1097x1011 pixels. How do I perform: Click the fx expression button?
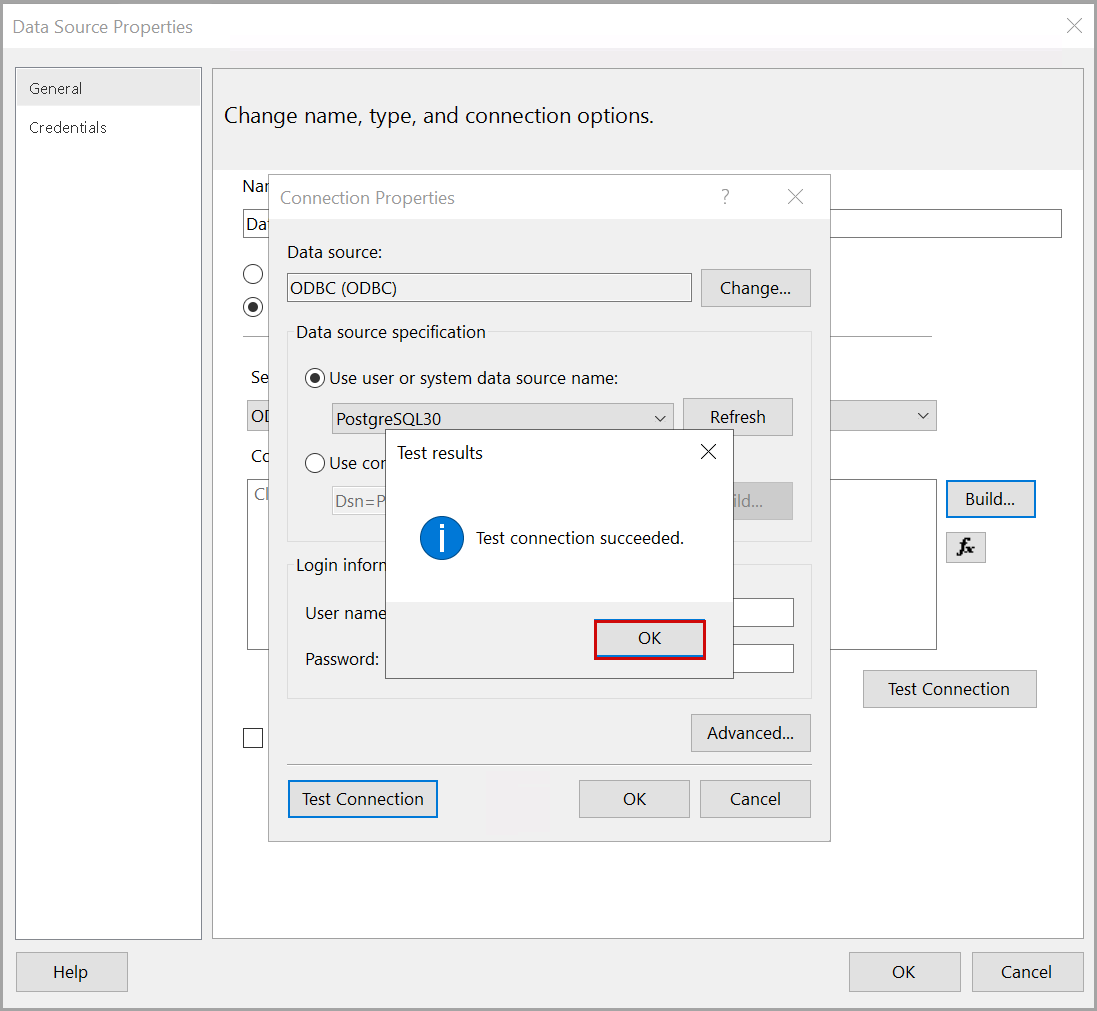click(x=965, y=547)
